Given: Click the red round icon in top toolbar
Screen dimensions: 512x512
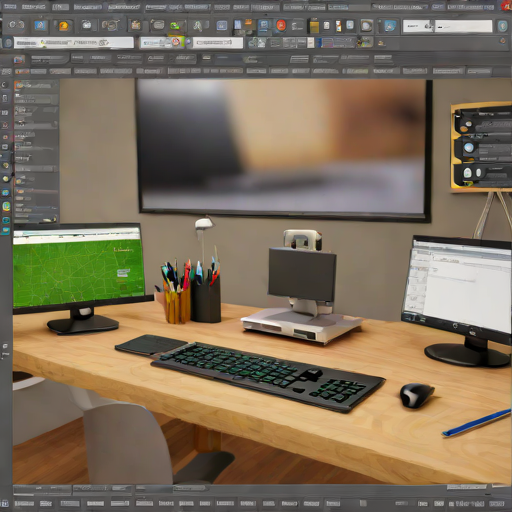Looking at the screenshot, I should click(281, 25).
